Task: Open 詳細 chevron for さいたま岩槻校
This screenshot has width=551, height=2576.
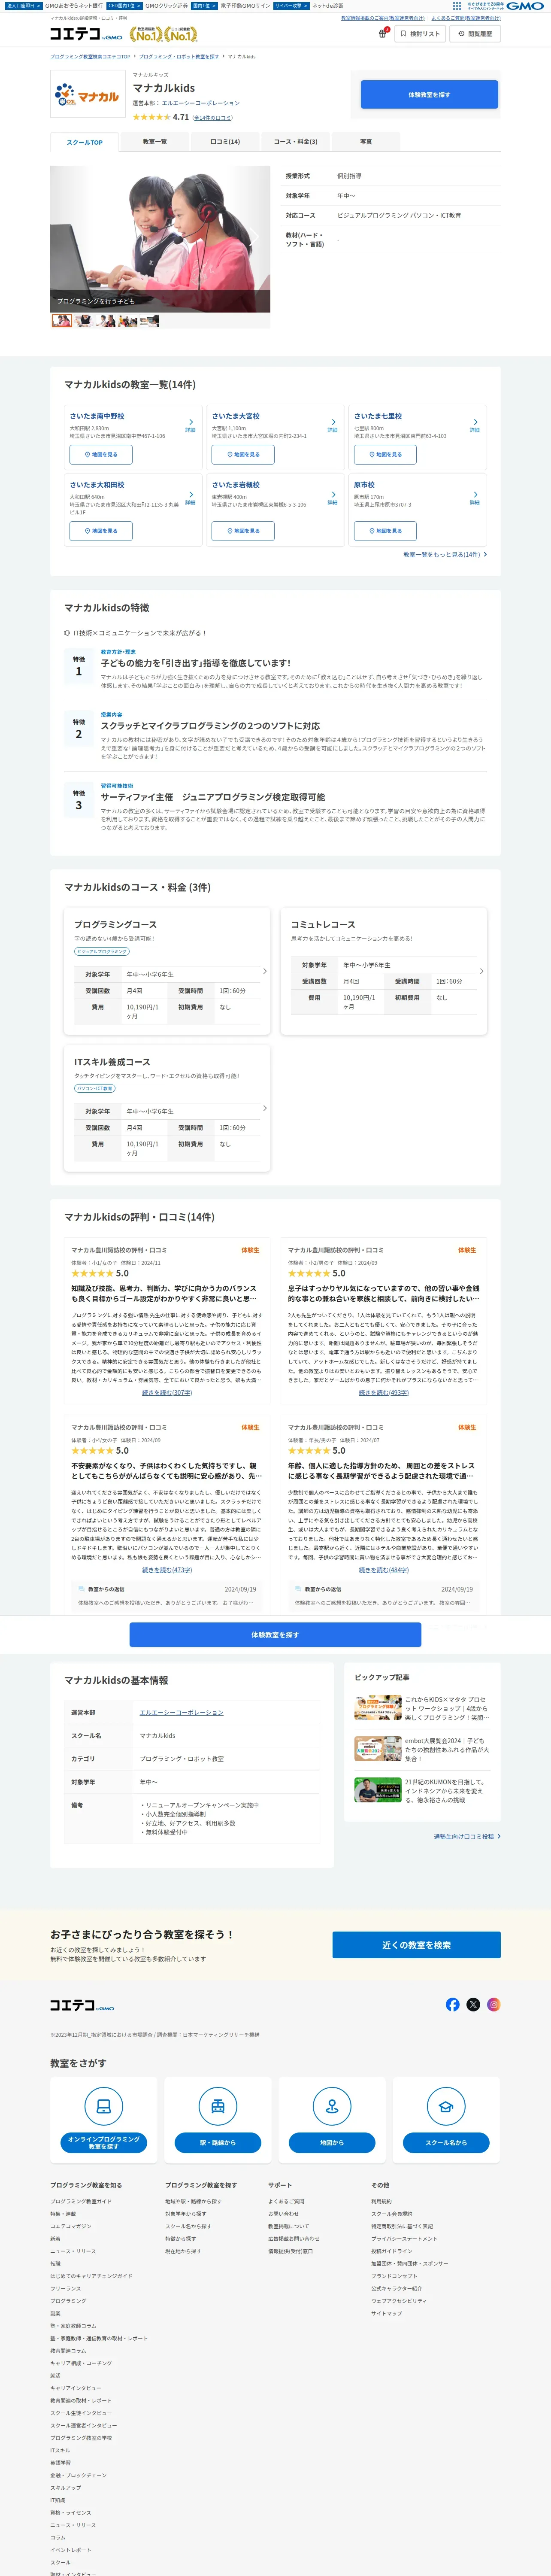Action: coord(332,498)
